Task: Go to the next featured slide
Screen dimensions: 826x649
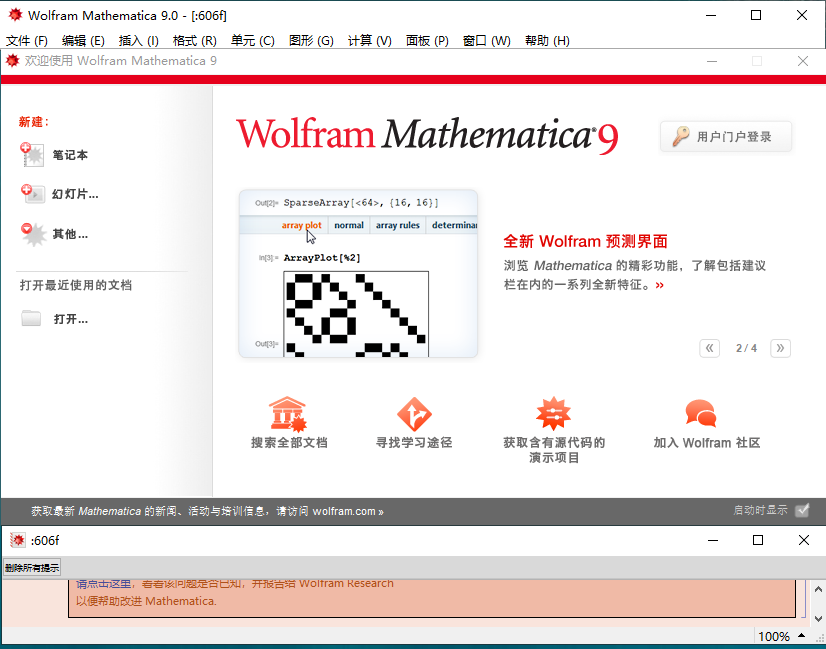Action: coord(781,348)
